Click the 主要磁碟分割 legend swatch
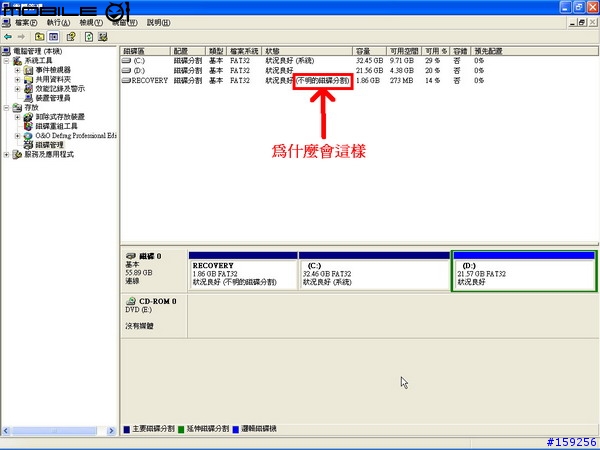Screen dimensions: 600x450 click(127, 429)
